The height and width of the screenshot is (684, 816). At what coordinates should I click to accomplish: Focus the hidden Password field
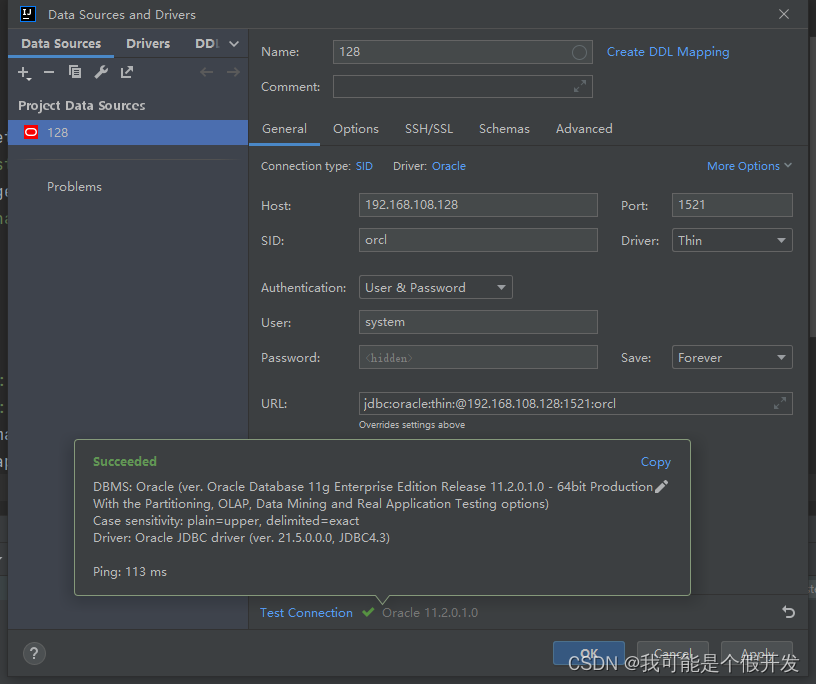(x=478, y=357)
